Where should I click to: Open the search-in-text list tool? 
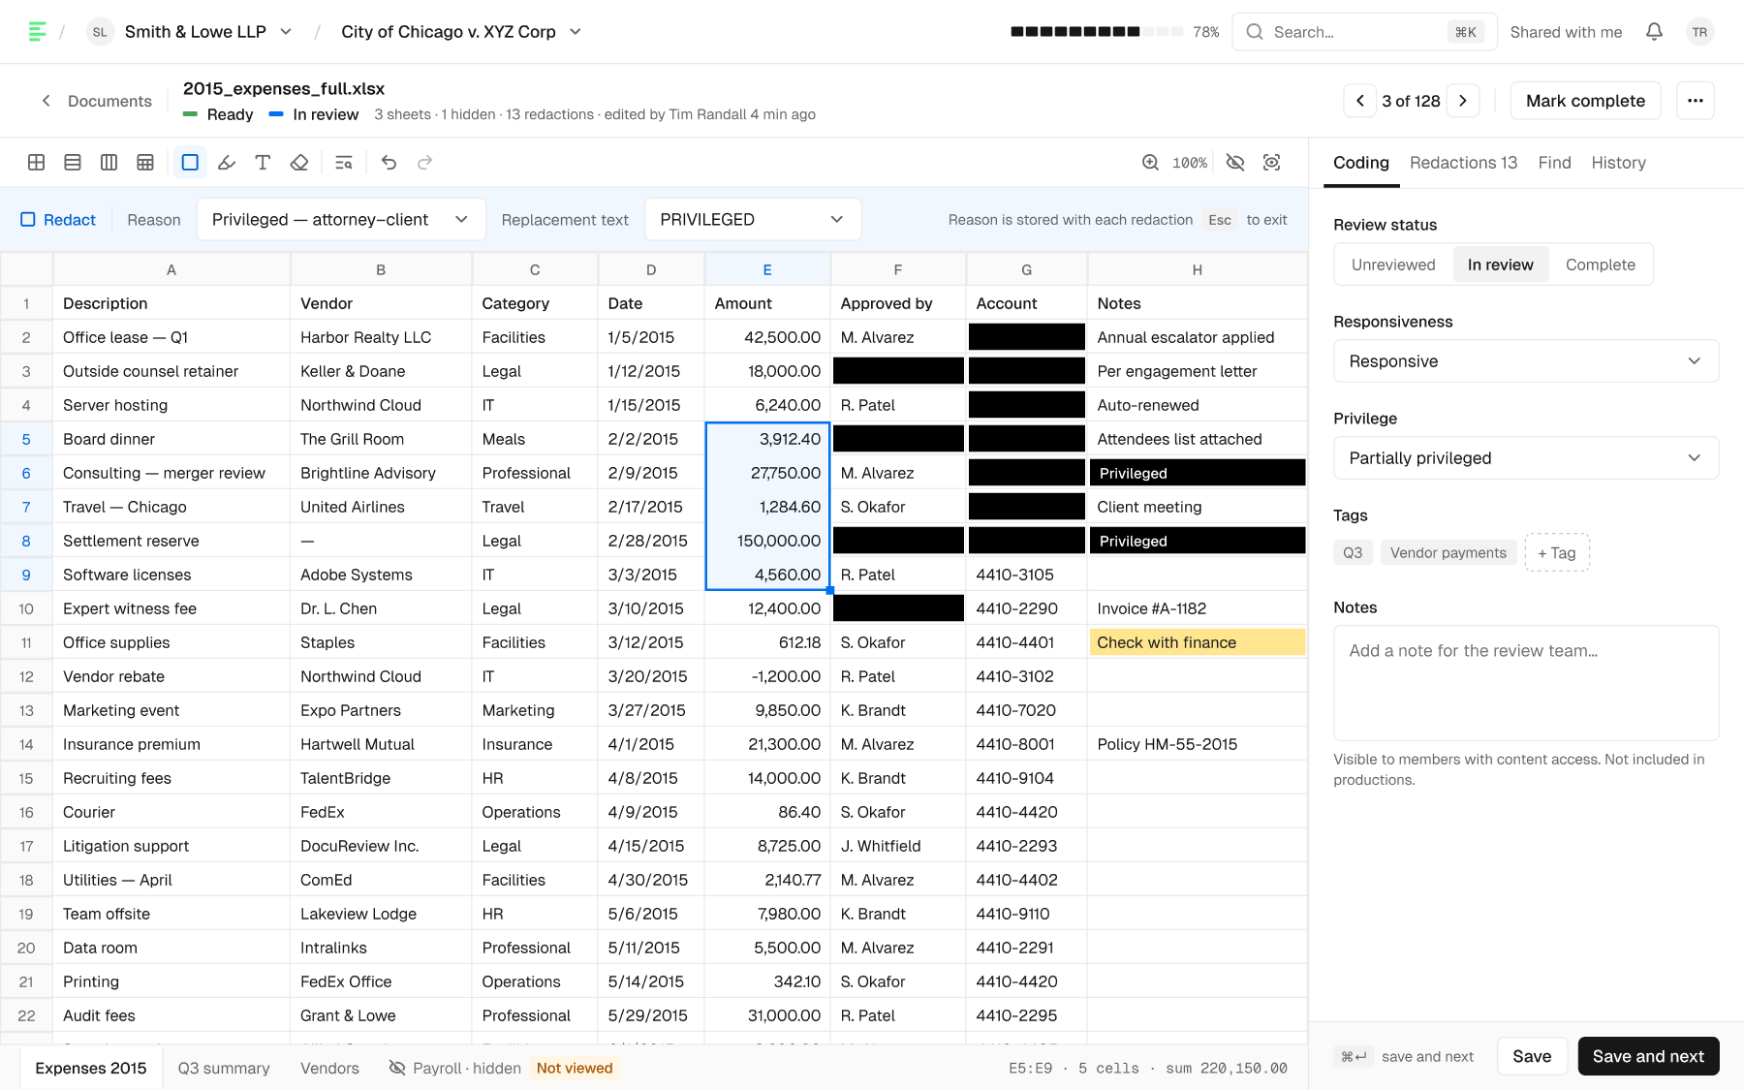343,162
